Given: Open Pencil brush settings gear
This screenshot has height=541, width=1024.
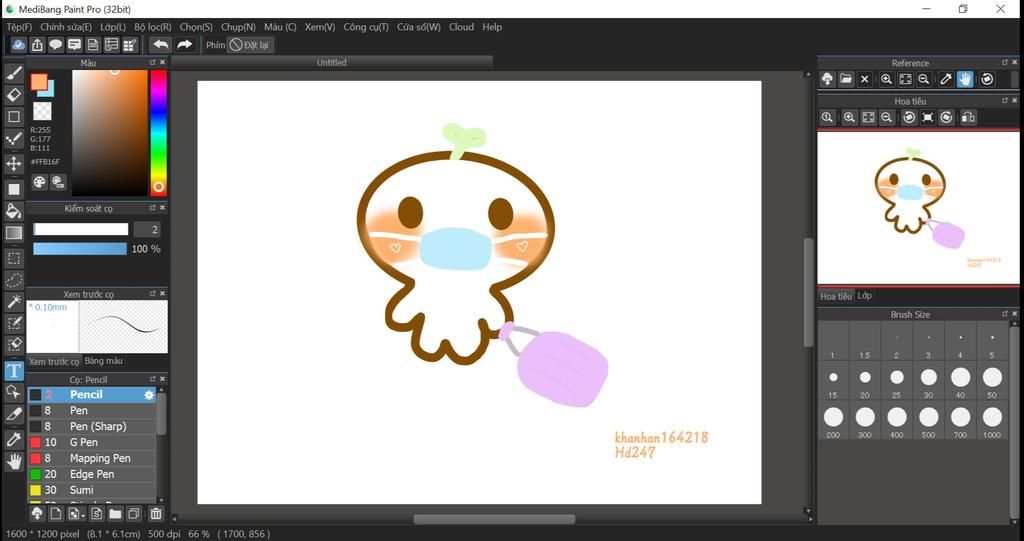Looking at the screenshot, I should click(149, 395).
